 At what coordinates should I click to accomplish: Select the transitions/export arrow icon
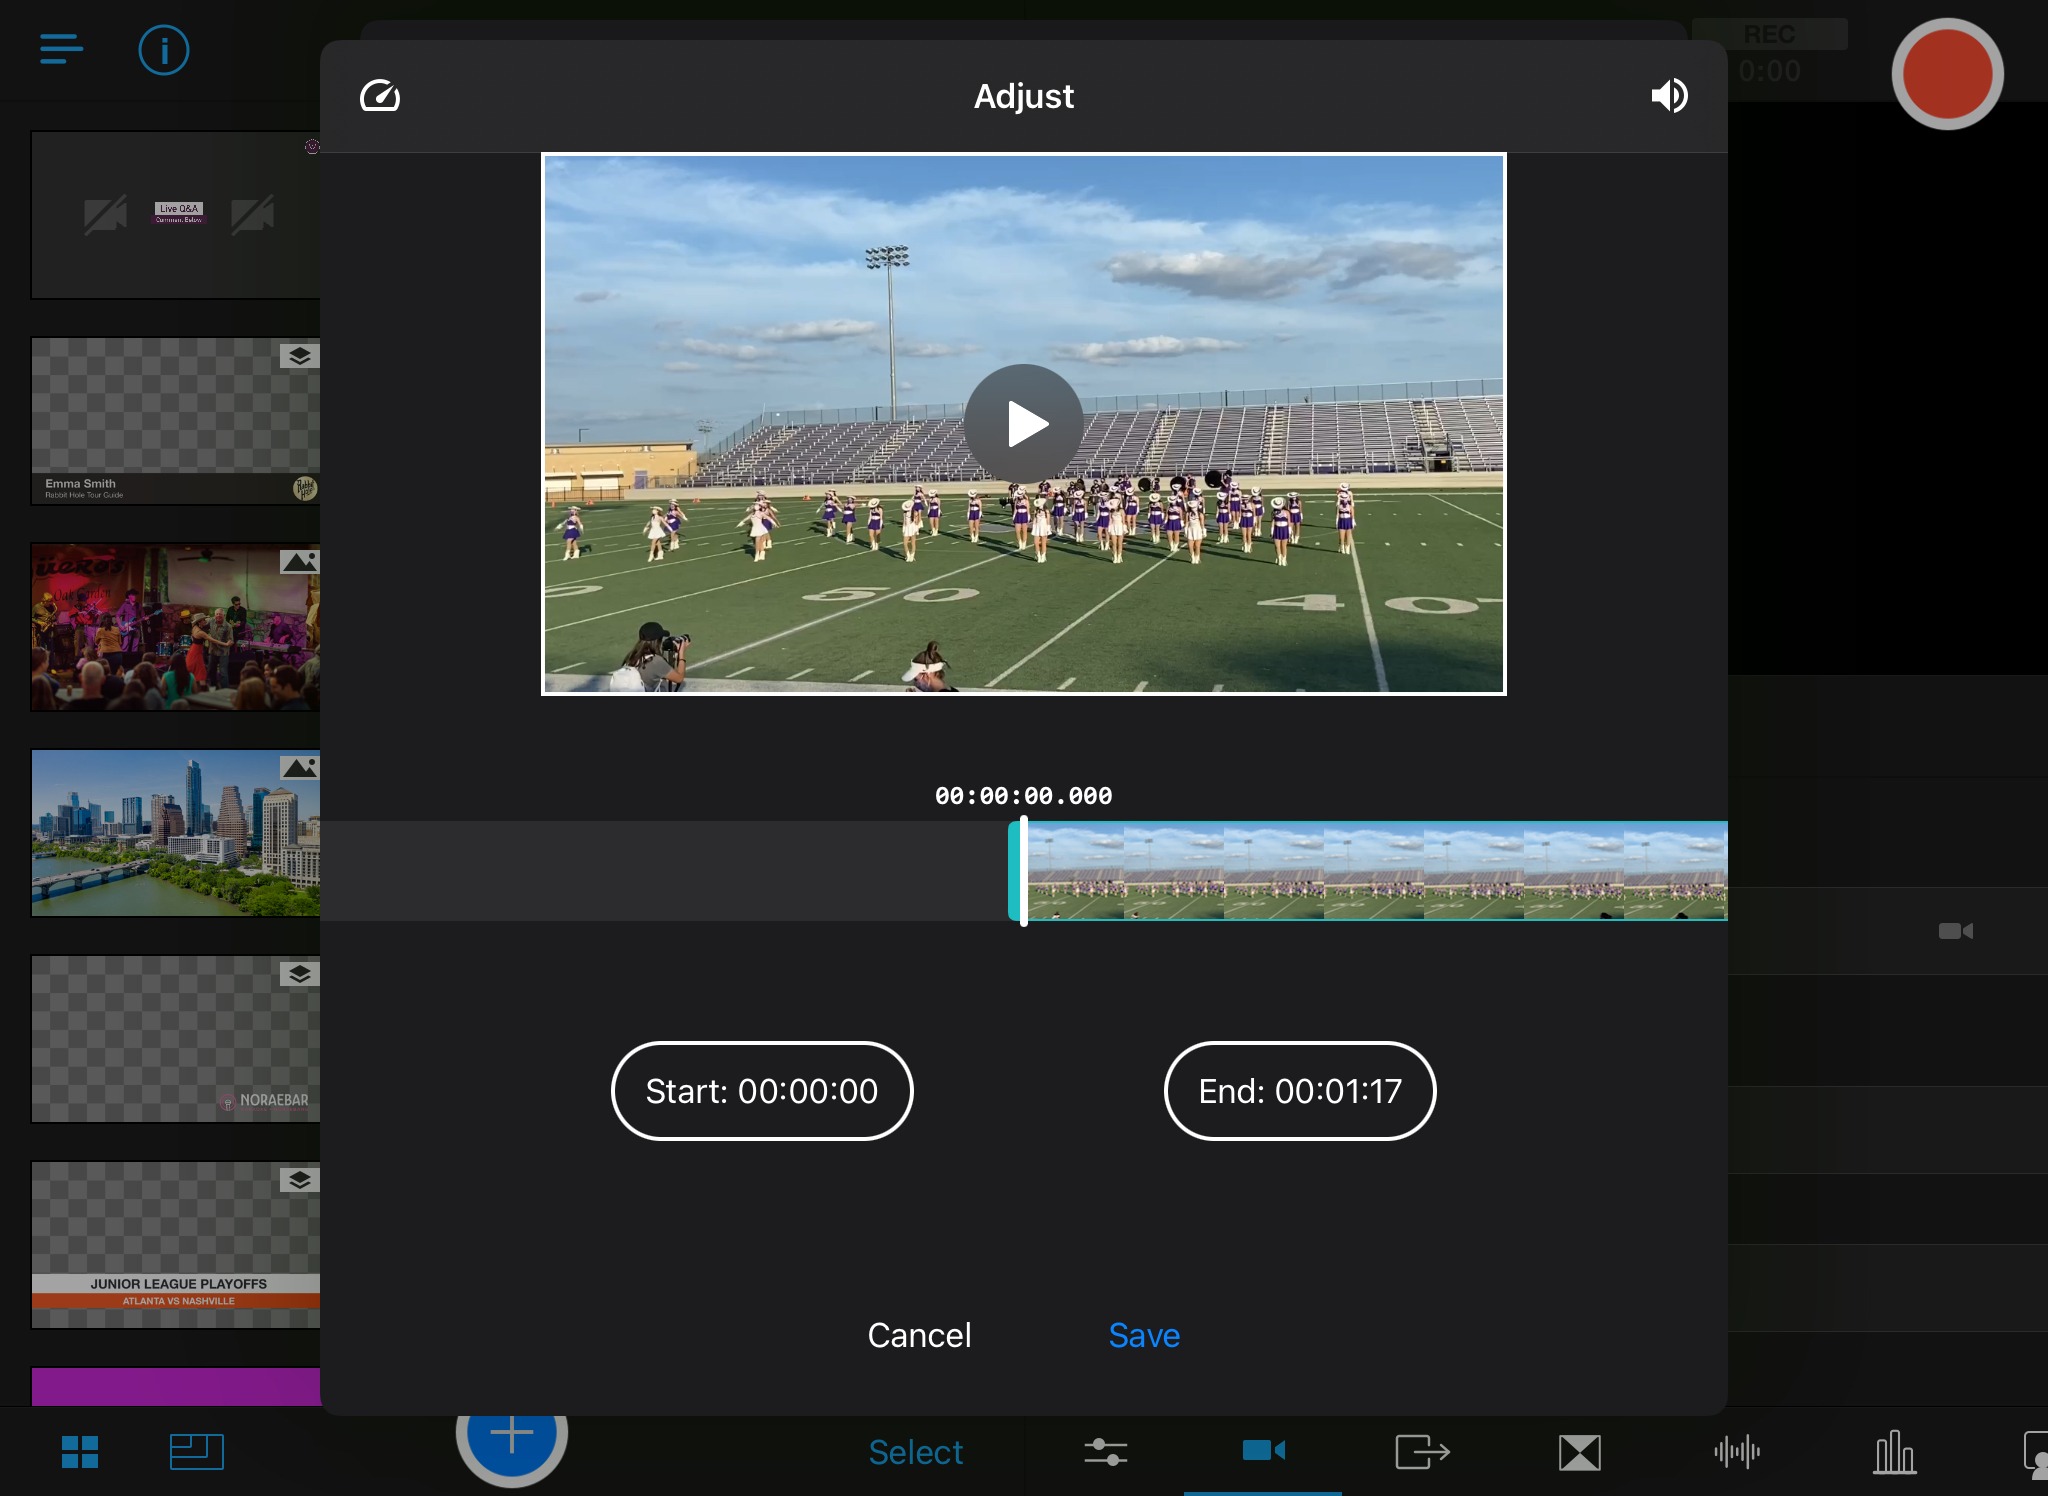click(1420, 1451)
